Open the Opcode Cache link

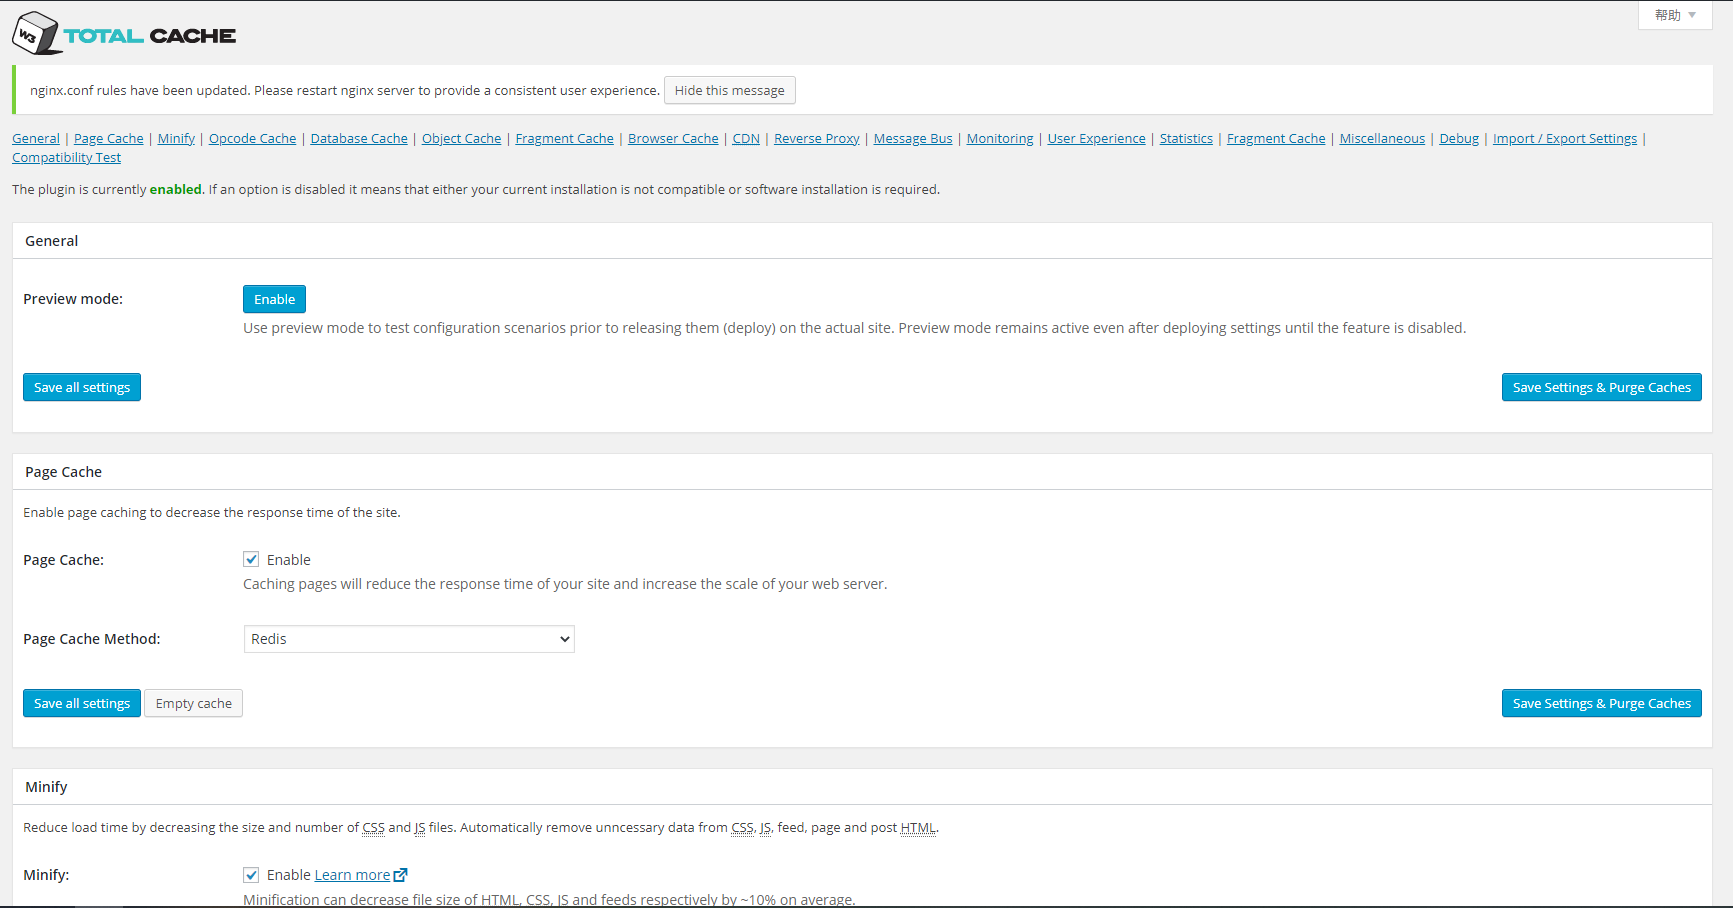(252, 139)
